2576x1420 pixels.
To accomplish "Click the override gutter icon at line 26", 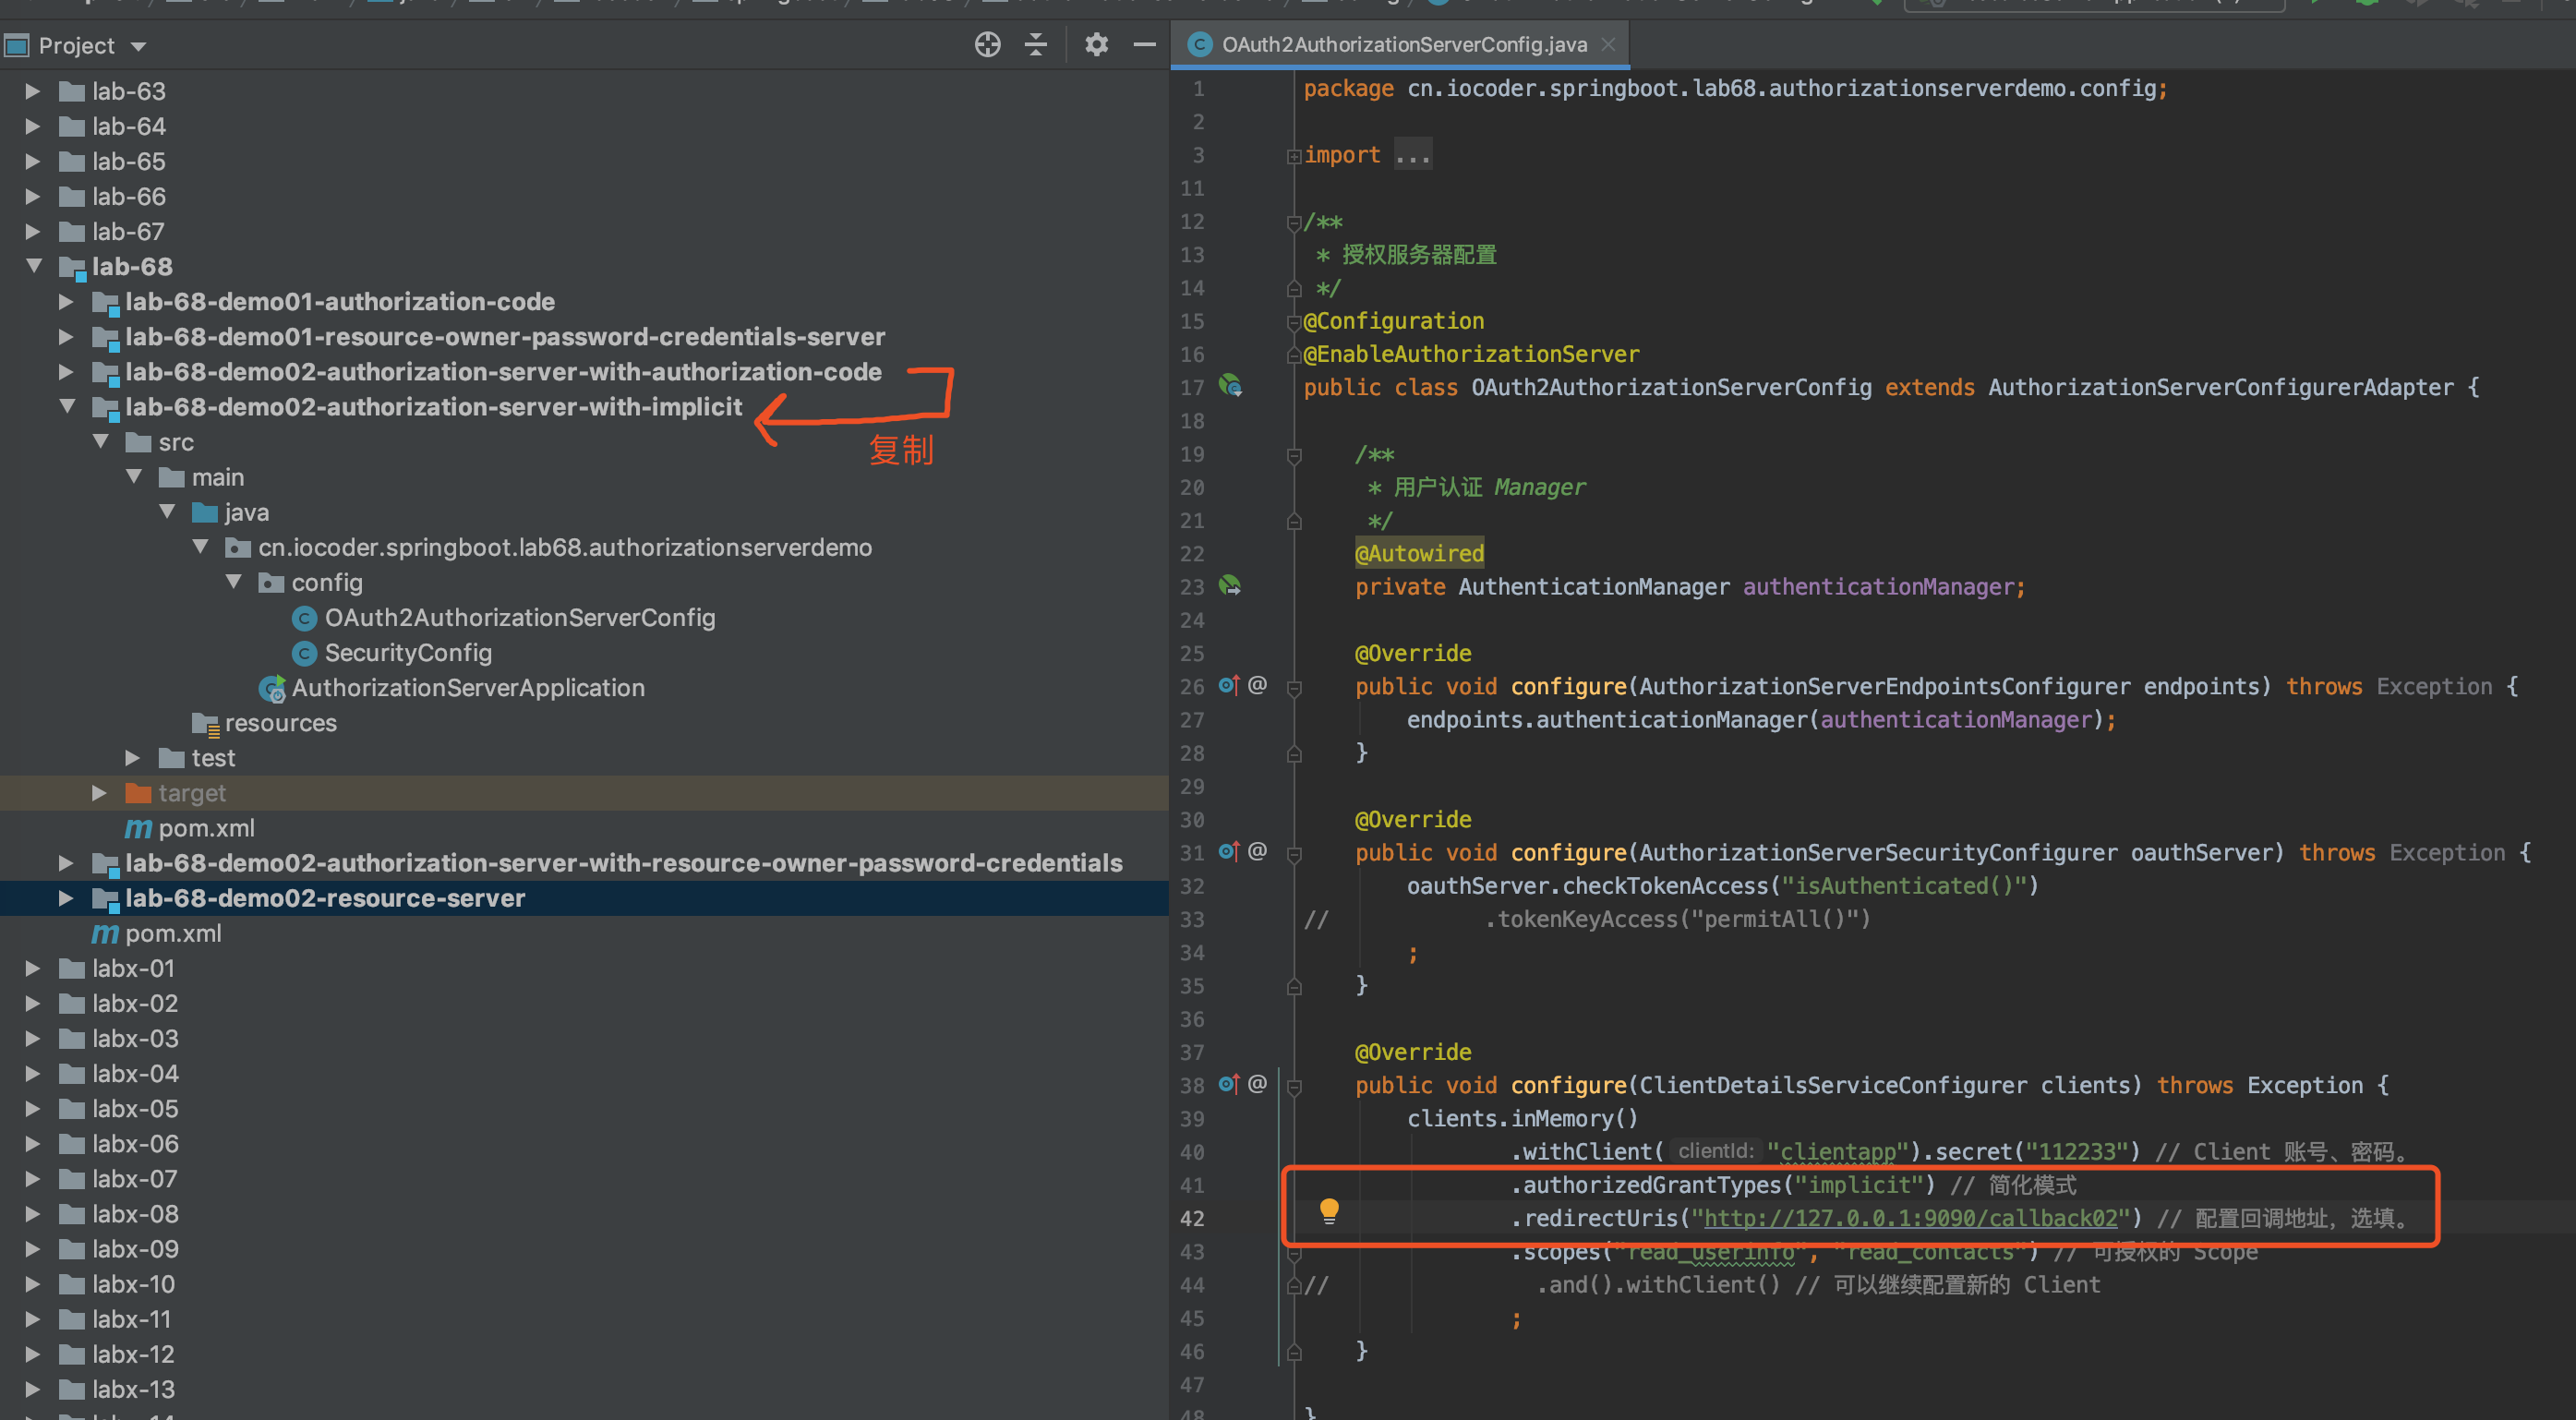I will coord(1228,686).
